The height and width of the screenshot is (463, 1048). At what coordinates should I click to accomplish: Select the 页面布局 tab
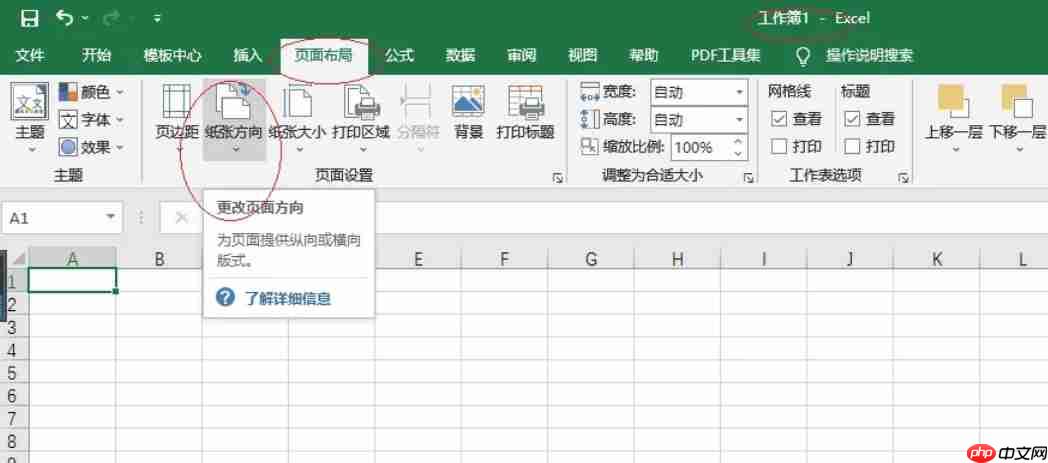(323, 55)
